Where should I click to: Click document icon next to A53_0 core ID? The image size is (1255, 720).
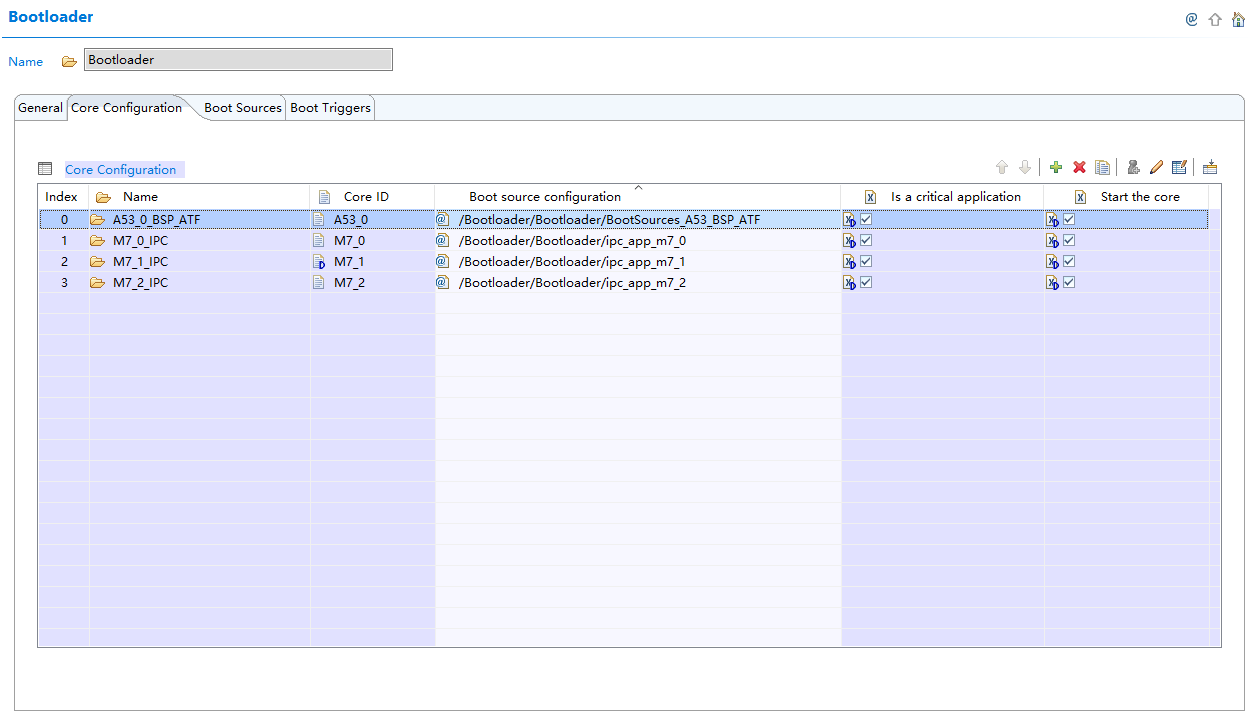pyautogui.click(x=320, y=220)
